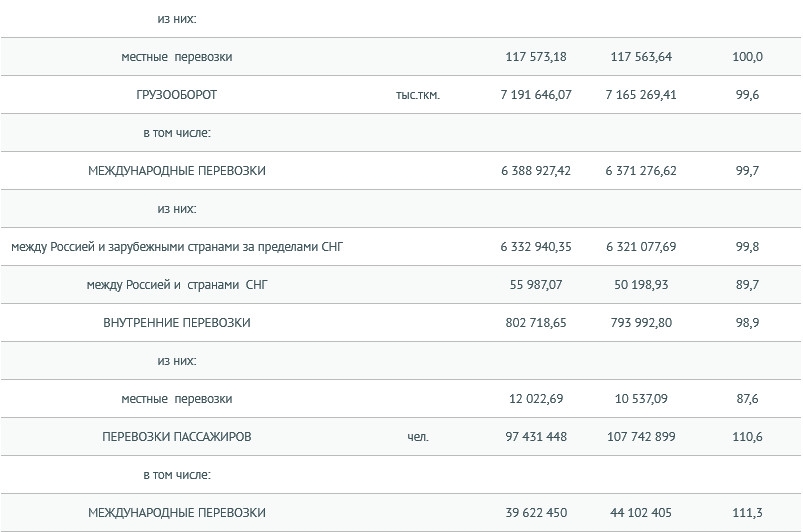Screen dimensions: 803x532
Task: Click the value 50 198,93
Action: click(x=641, y=285)
